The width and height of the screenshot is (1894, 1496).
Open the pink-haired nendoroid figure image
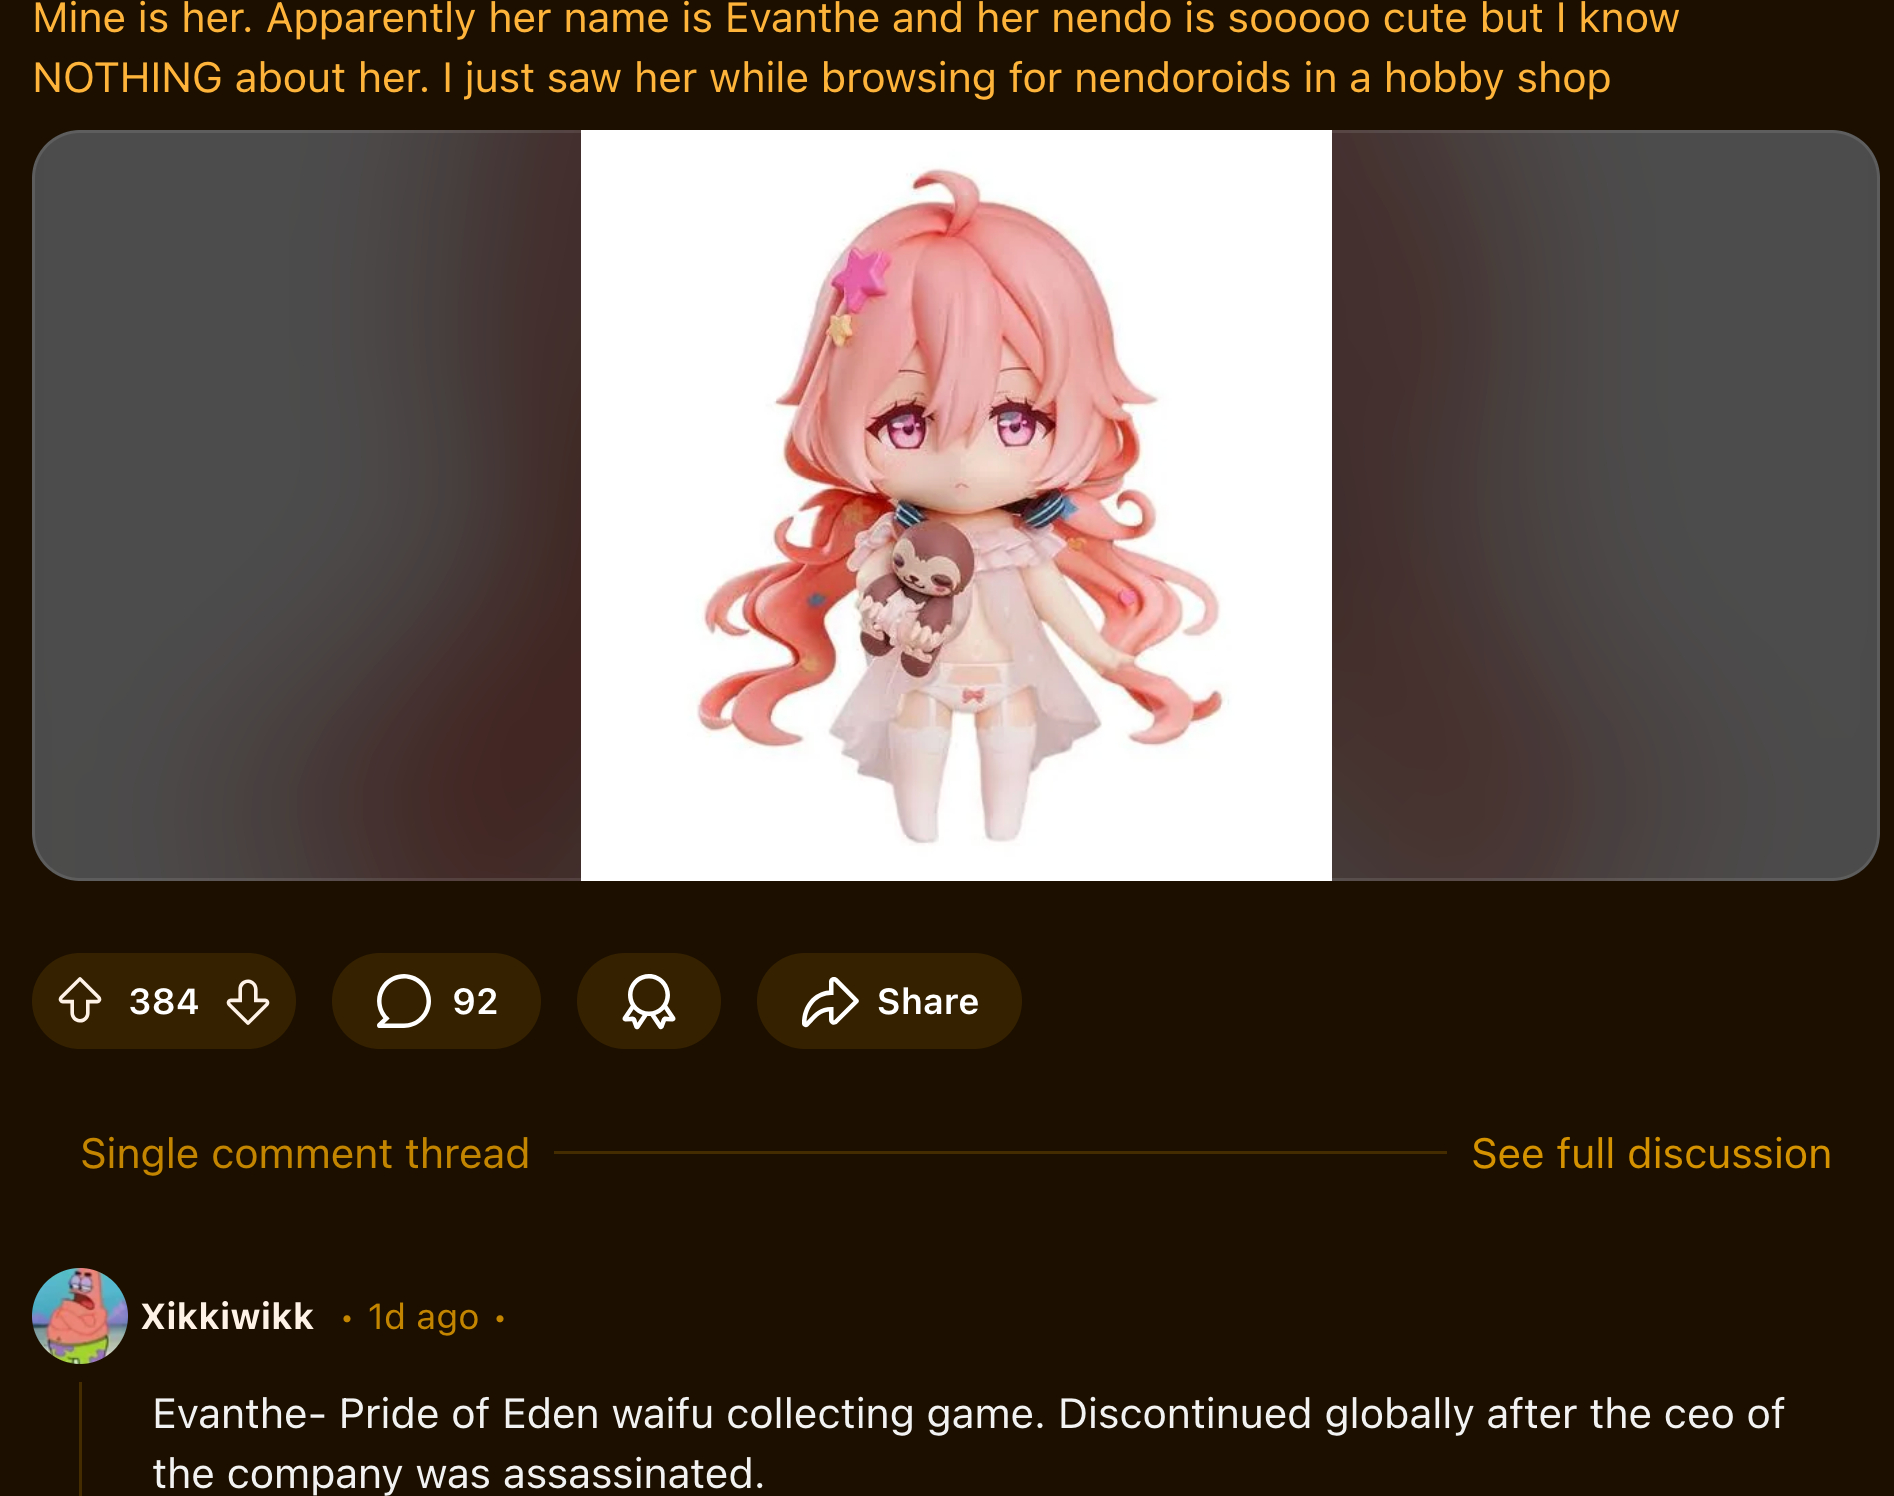(956, 505)
